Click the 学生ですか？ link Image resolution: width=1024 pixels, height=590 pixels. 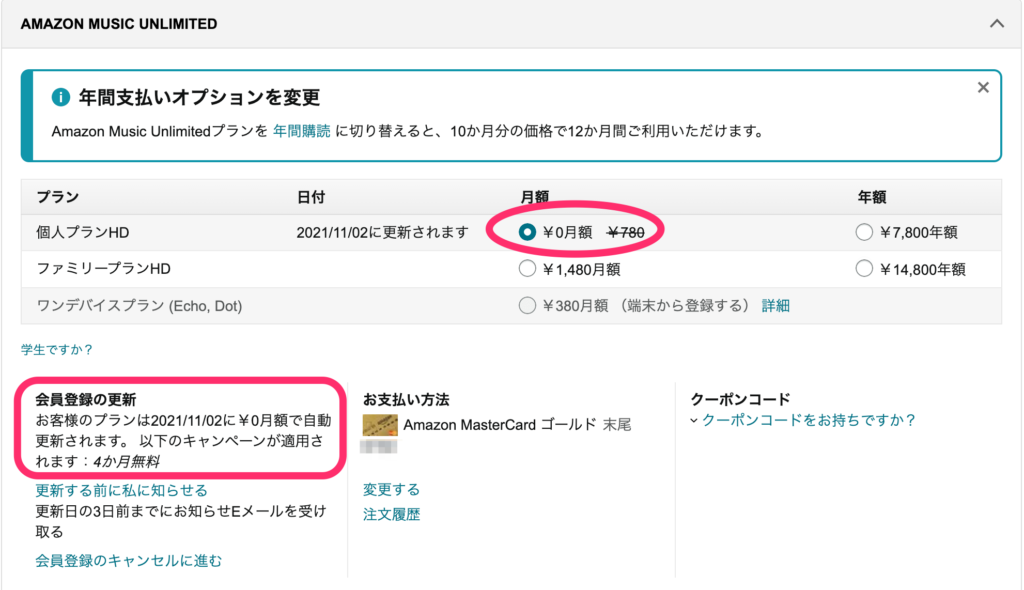(x=57, y=350)
